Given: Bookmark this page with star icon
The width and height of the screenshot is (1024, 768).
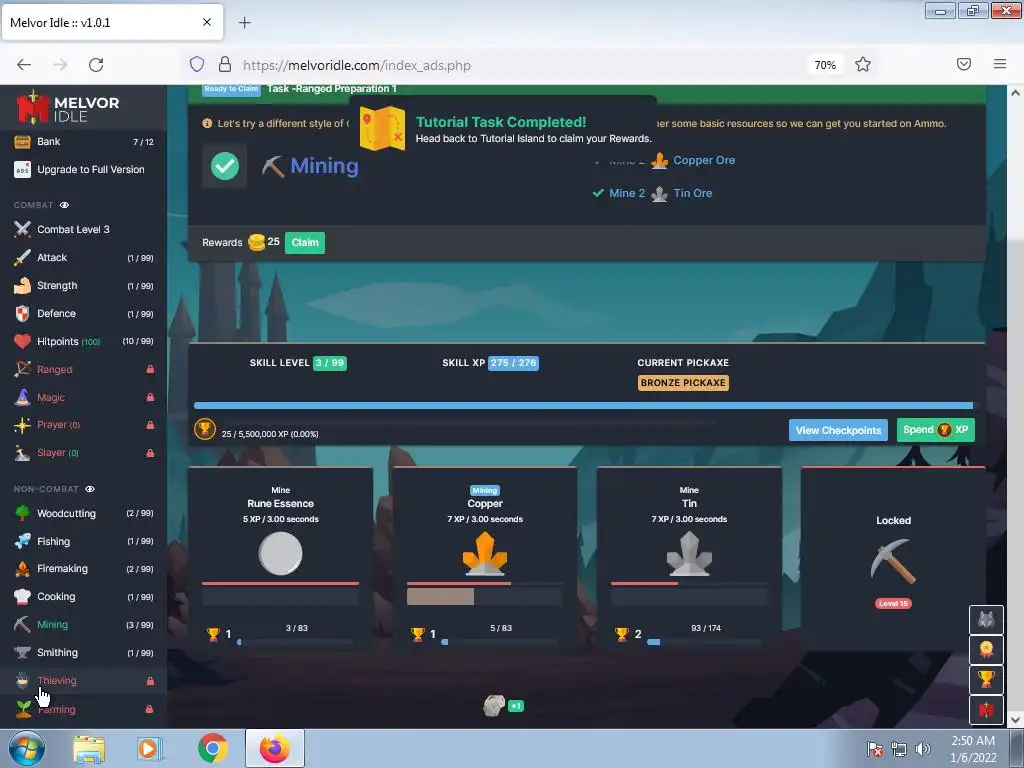Looking at the screenshot, I should click(863, 65).
